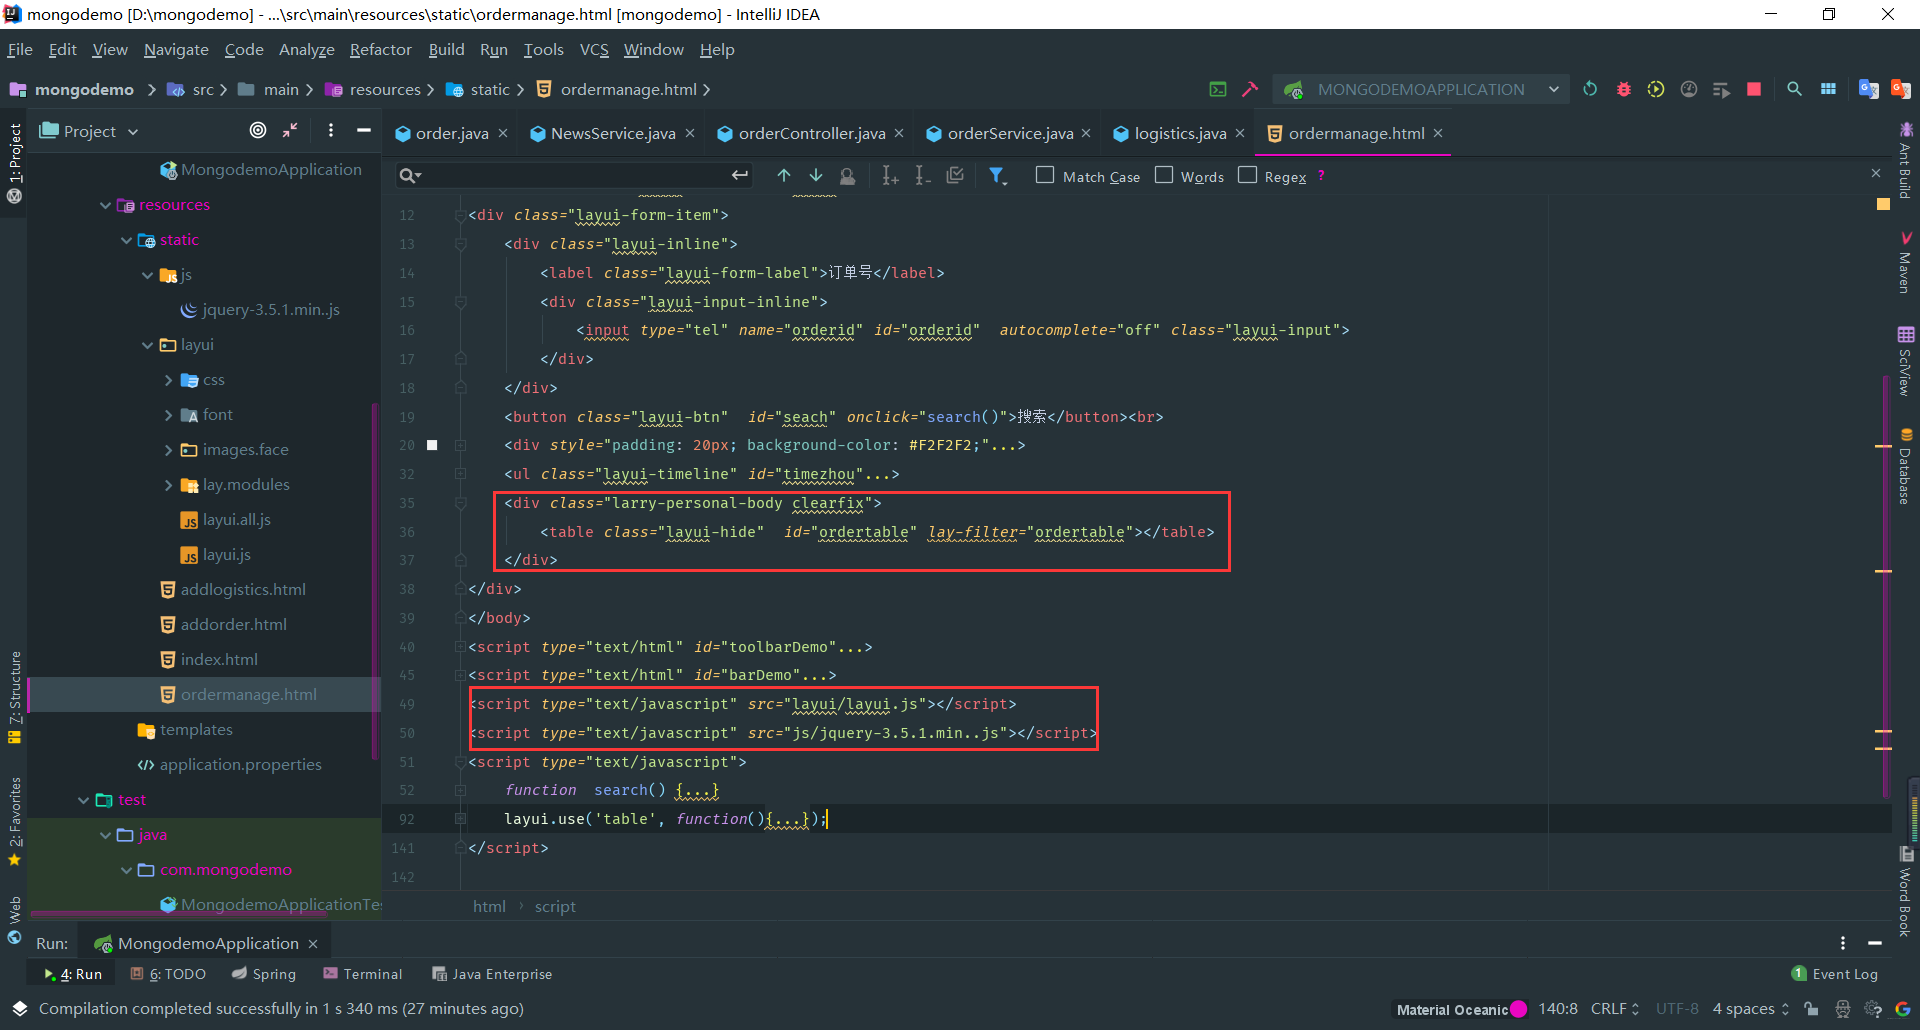This screenshot has width=1920, height=1030.
Task: Change the 4 spaces indent setting
Action: point(1750,1009)
